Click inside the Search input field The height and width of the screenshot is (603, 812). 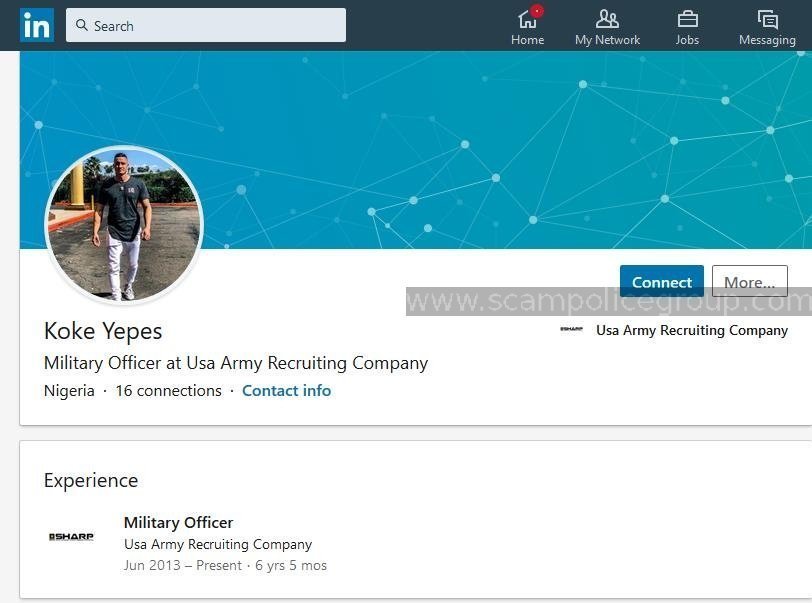pos(200,25)
